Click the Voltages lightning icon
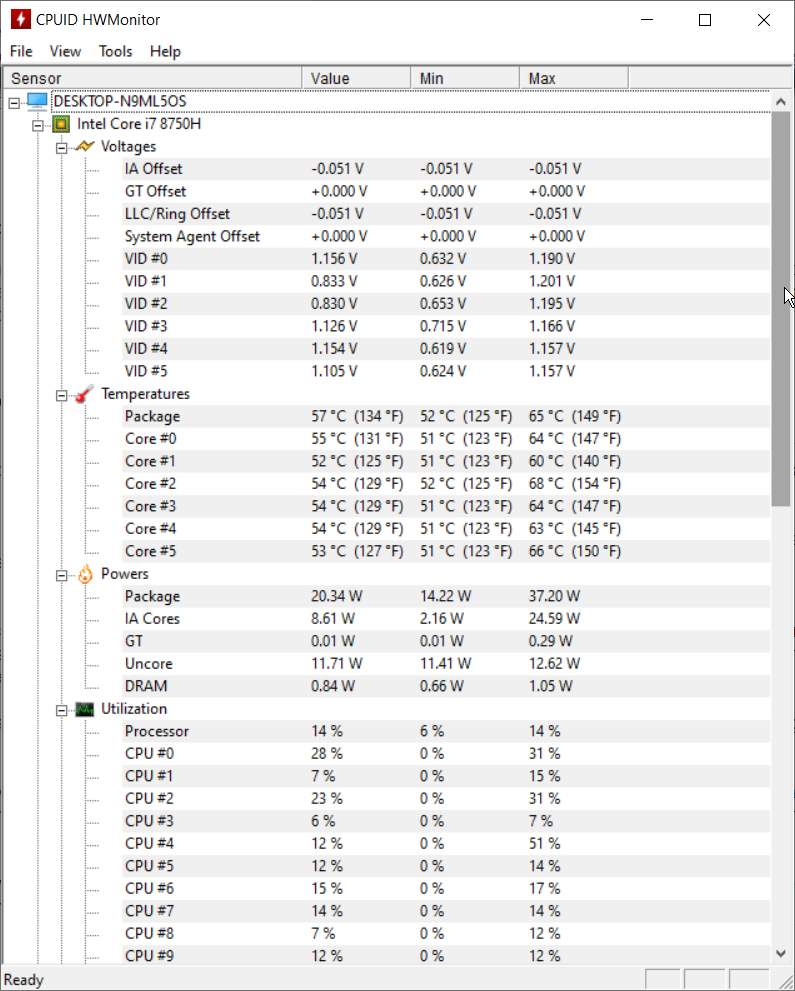Image resolution: width=795 pixels, height=991 pixels. (x=85, y=147)
